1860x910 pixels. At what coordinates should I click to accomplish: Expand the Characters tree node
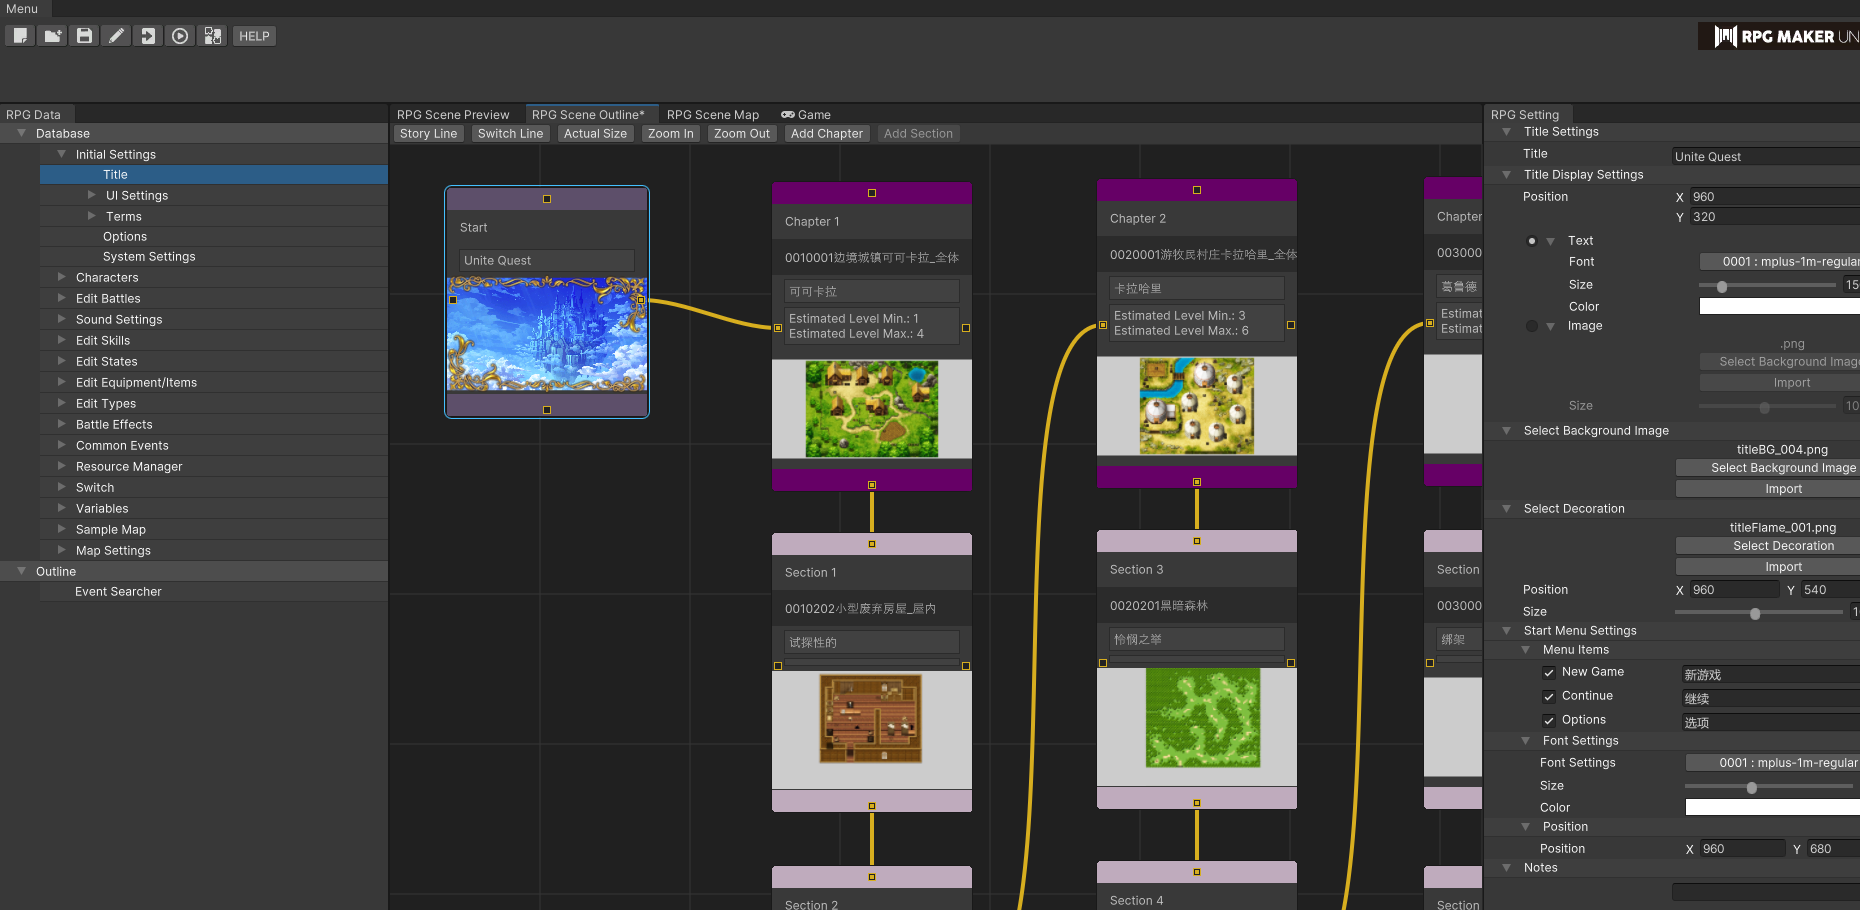[x=62, y=277]
